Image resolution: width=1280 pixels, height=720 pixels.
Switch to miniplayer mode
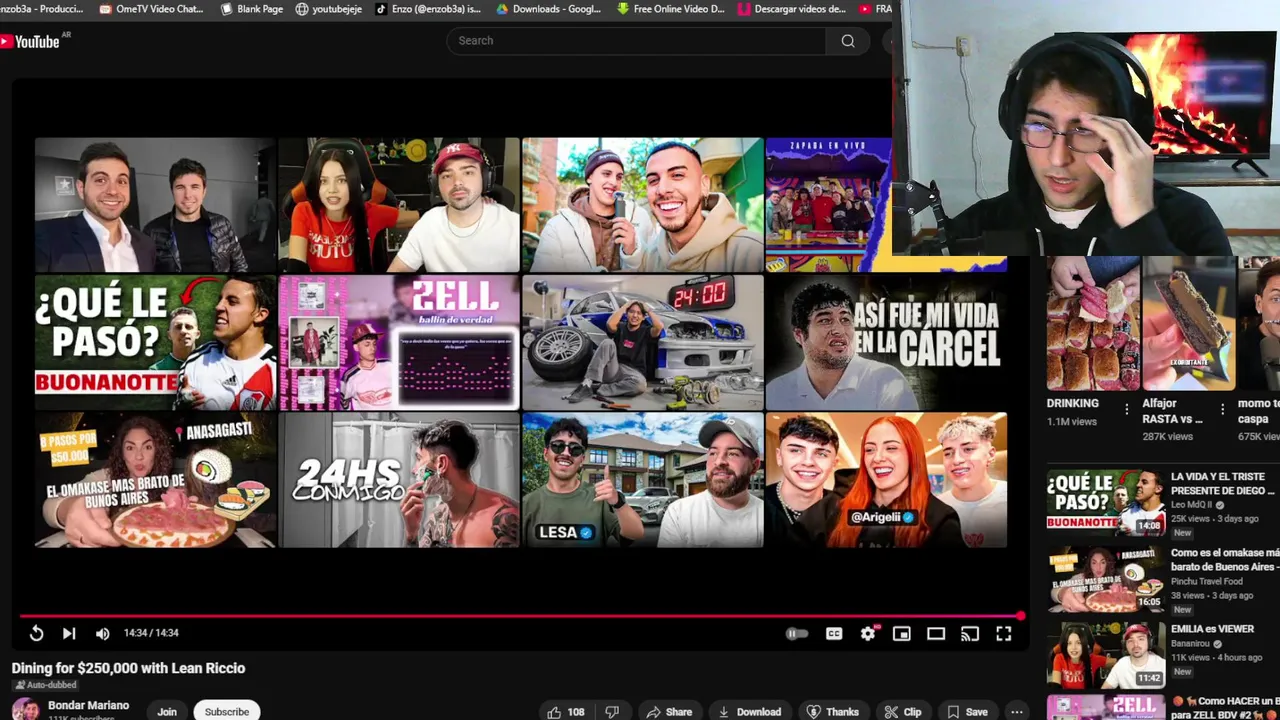[902, 633]
